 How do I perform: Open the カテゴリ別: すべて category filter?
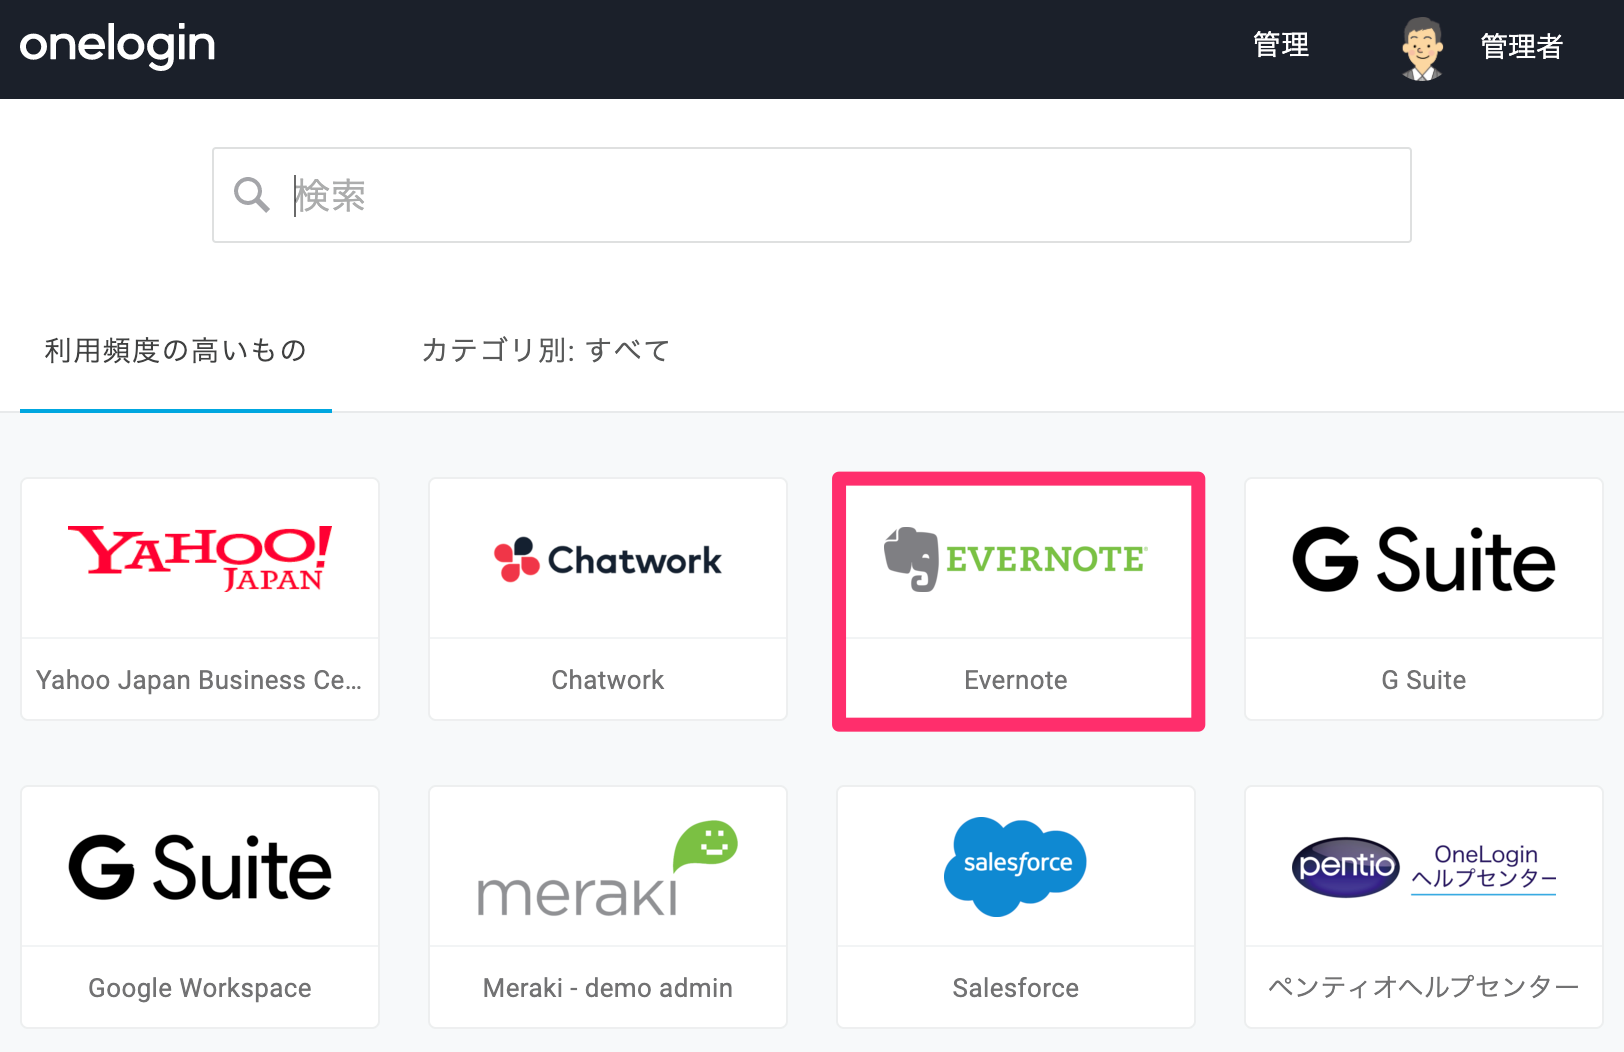click(x=545, y=350)
